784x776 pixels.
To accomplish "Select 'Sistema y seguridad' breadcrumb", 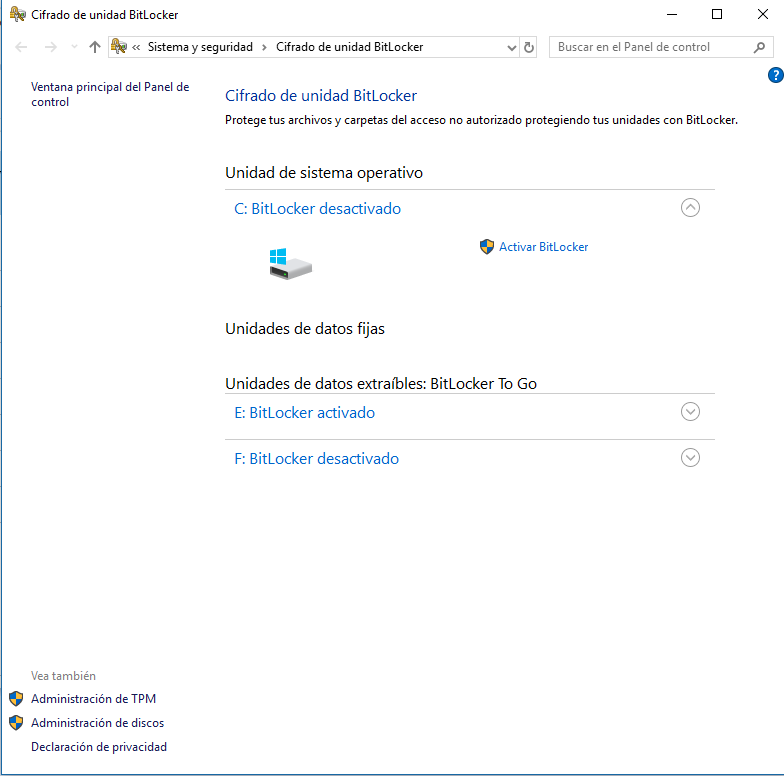I will point(200,47).
